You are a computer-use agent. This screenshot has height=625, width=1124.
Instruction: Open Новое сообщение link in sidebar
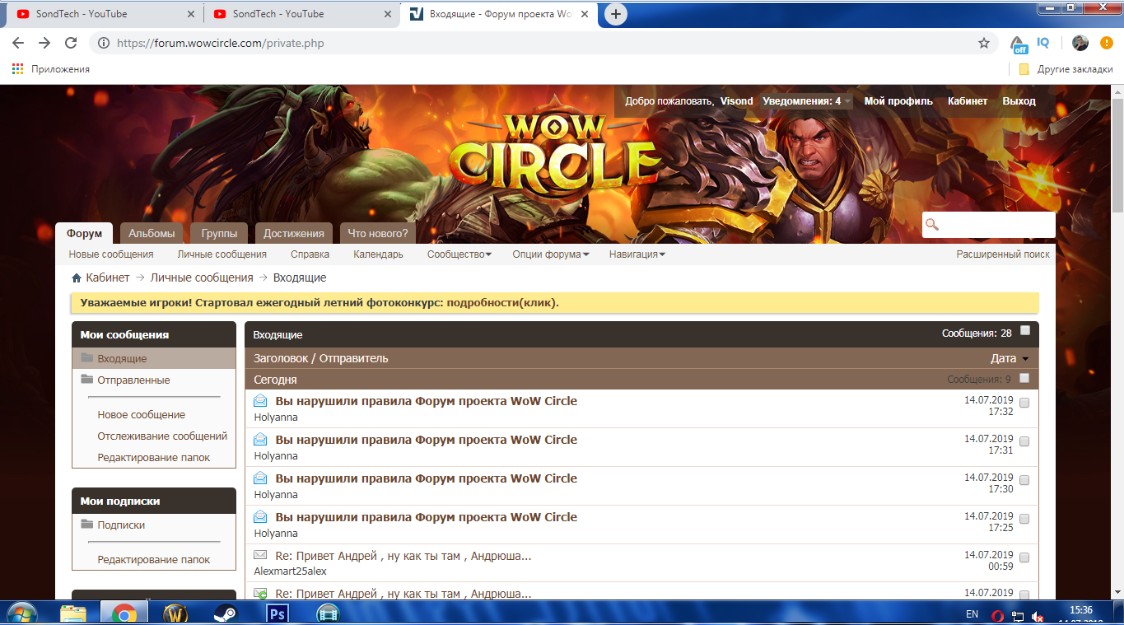tap(141, 414)
